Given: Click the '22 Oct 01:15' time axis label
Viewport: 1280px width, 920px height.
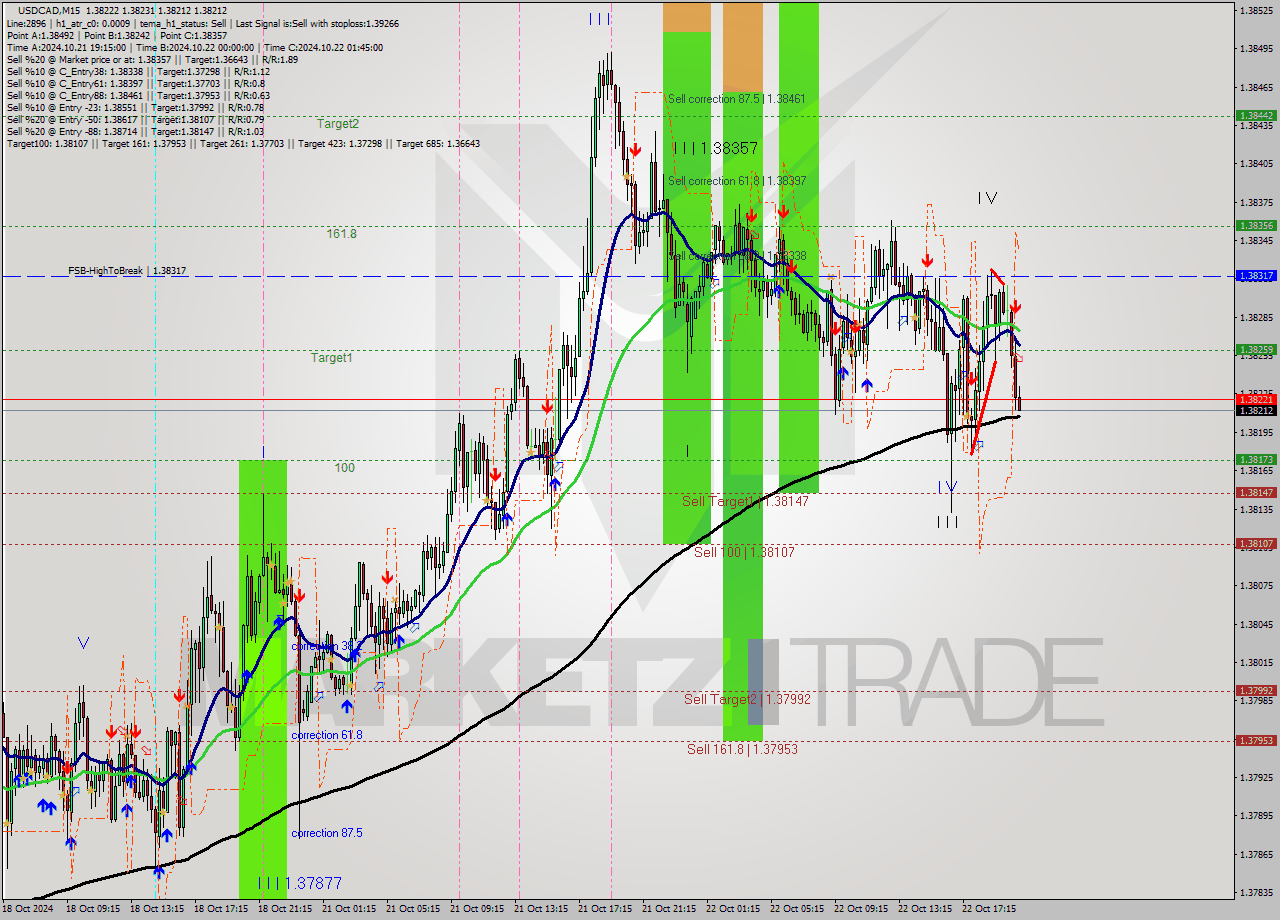Looking at the screenshot, I should pyautogui.click(x=733, y=909).
